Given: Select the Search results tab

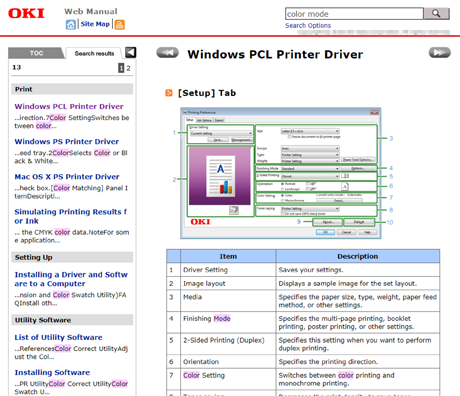Looking at the screenshot, I should pos(94,53).
